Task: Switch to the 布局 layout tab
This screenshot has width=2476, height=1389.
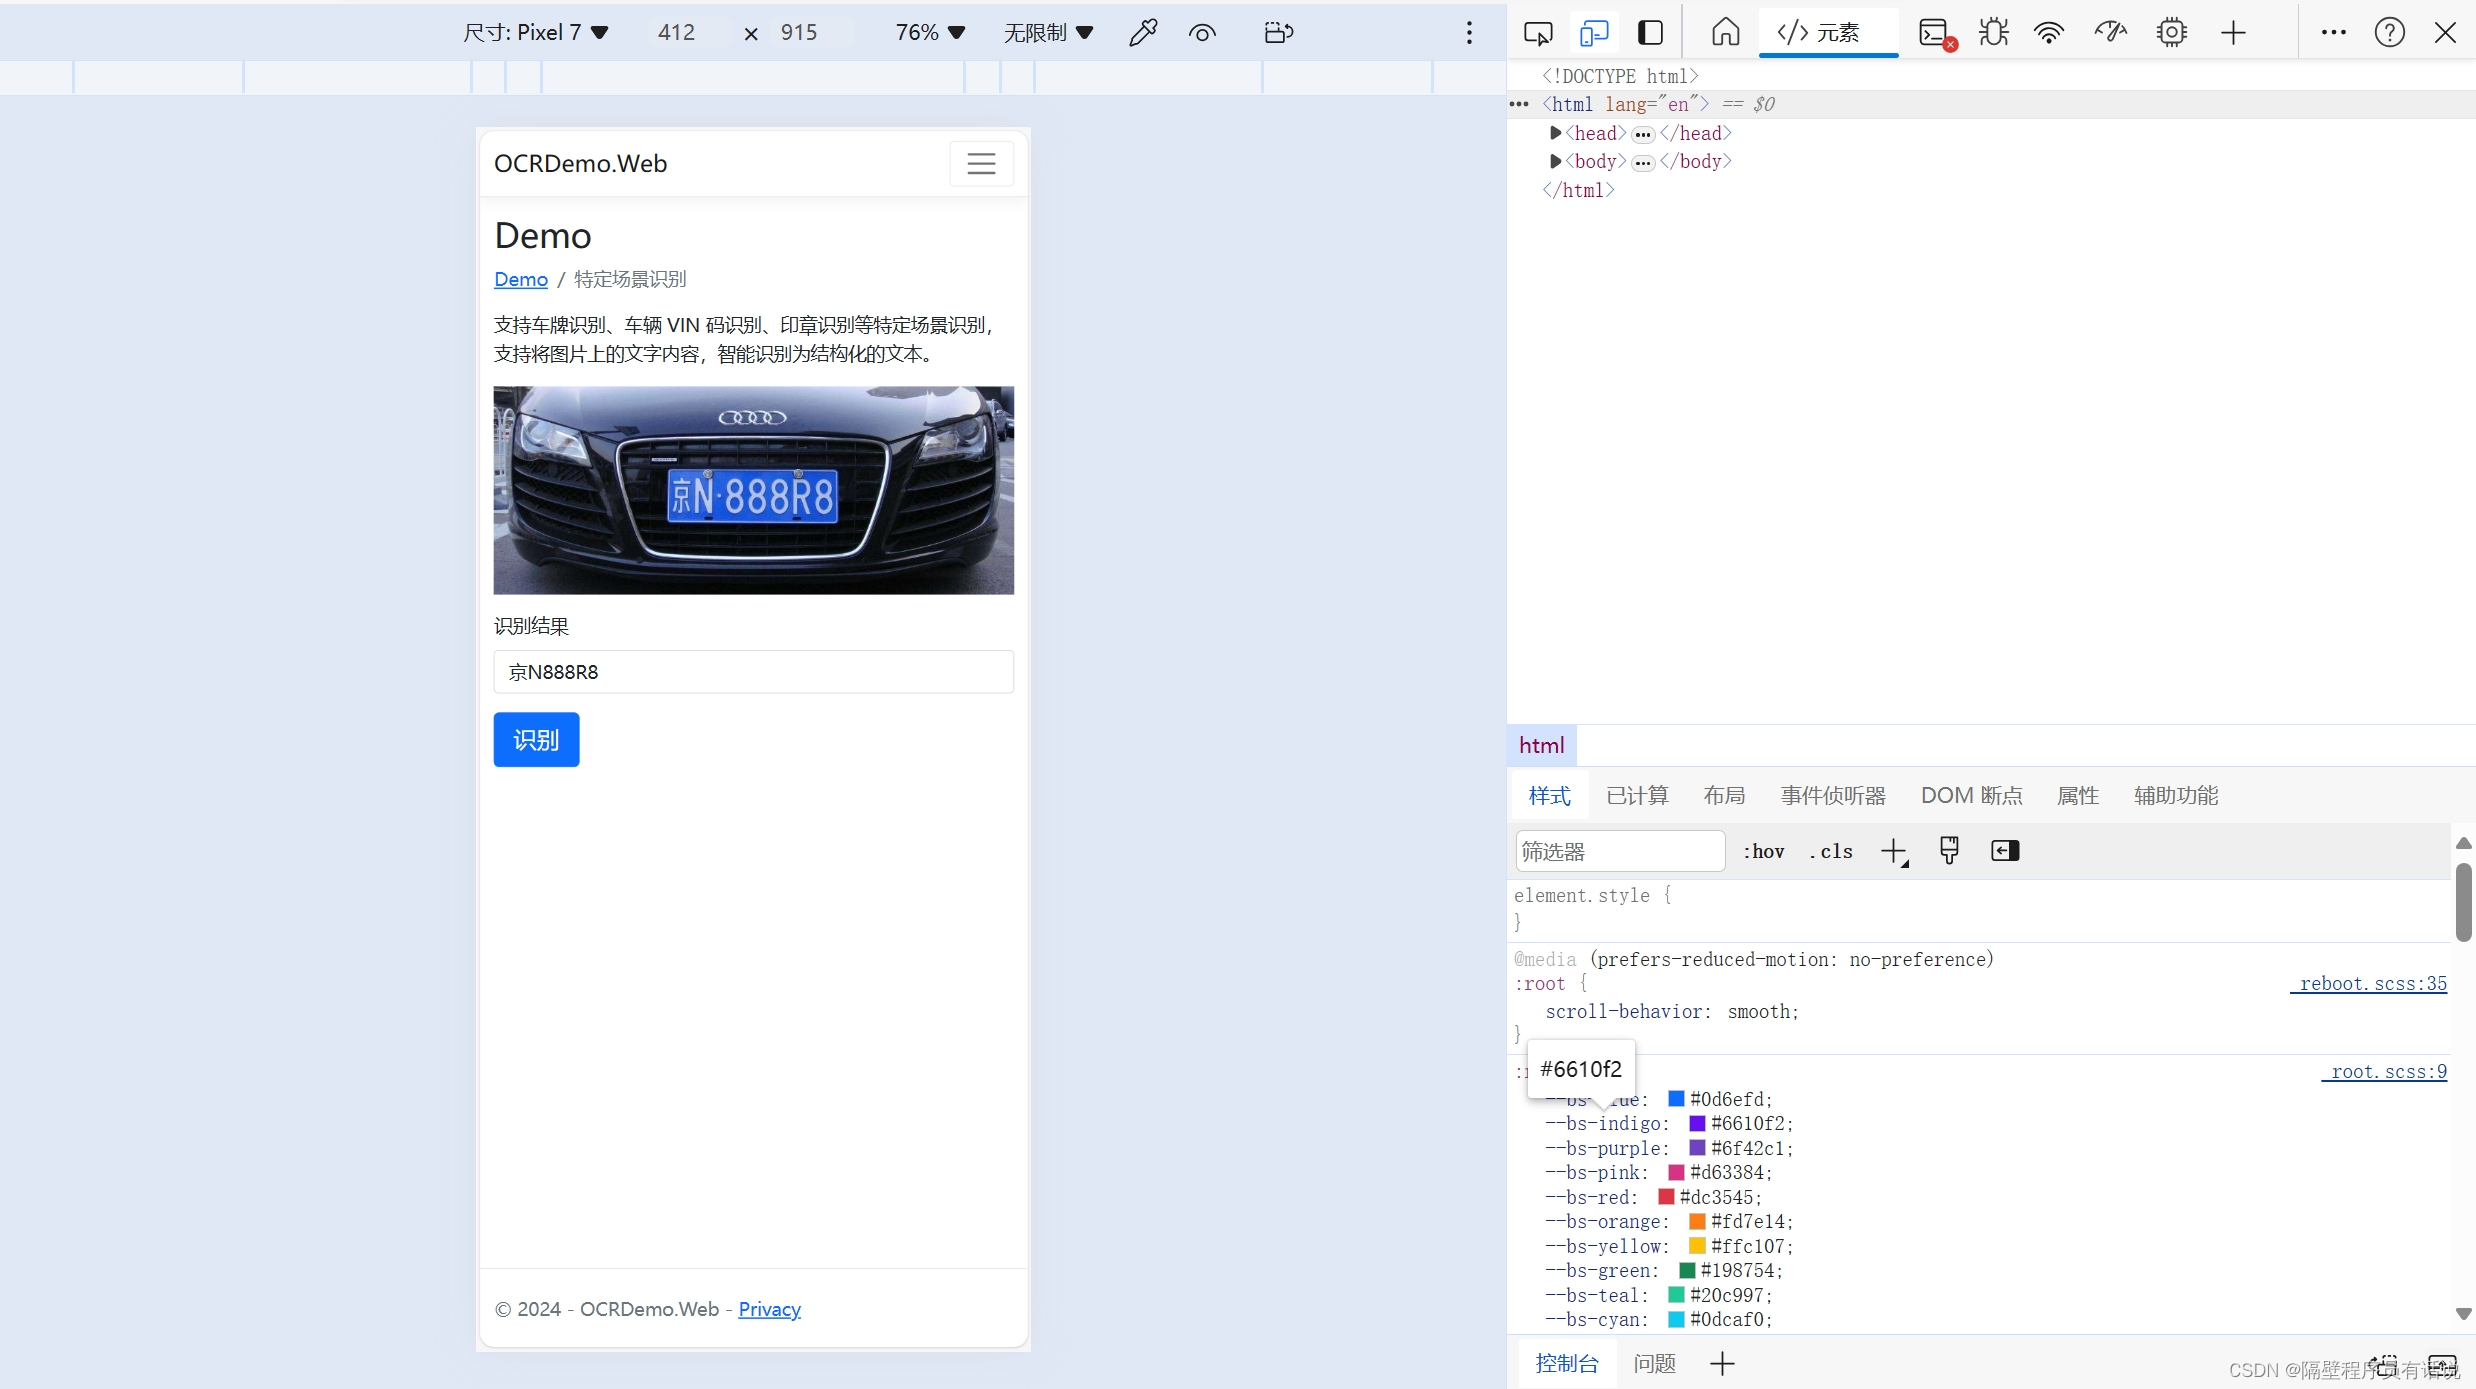Action: [1724, 795]
